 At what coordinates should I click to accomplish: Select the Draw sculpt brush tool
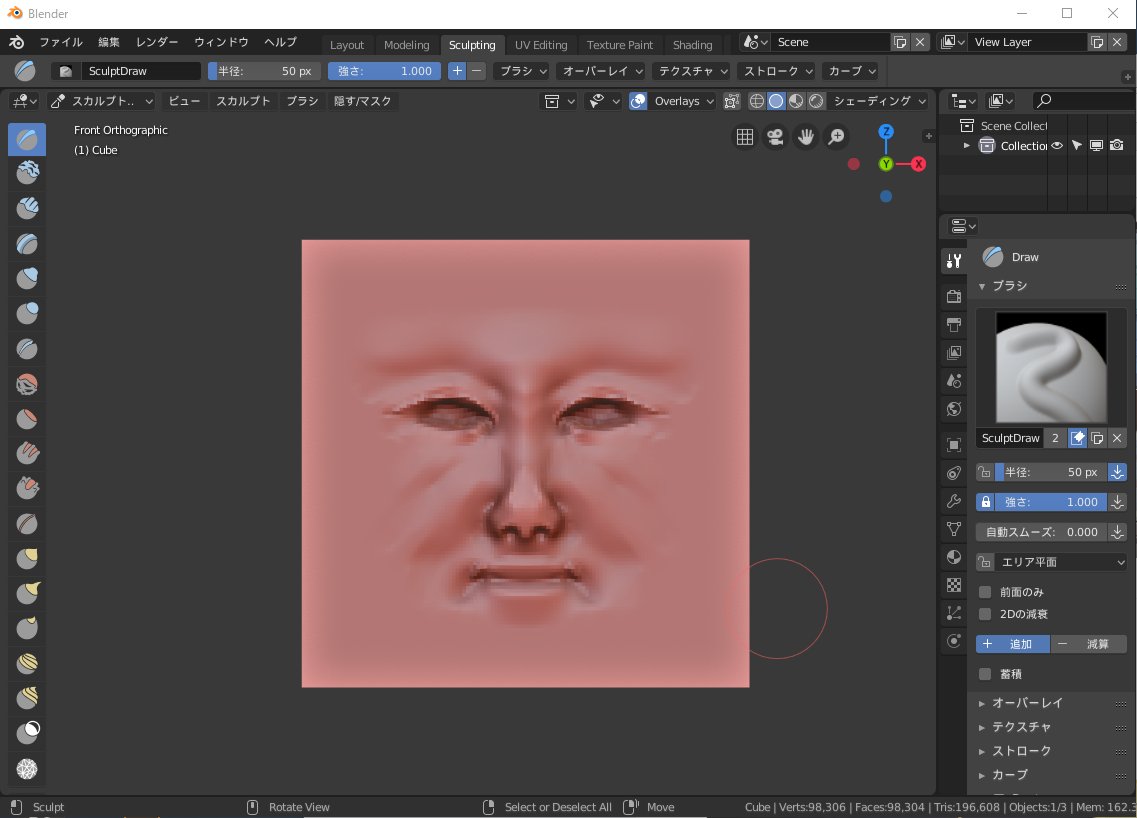[x=27, y=139]
